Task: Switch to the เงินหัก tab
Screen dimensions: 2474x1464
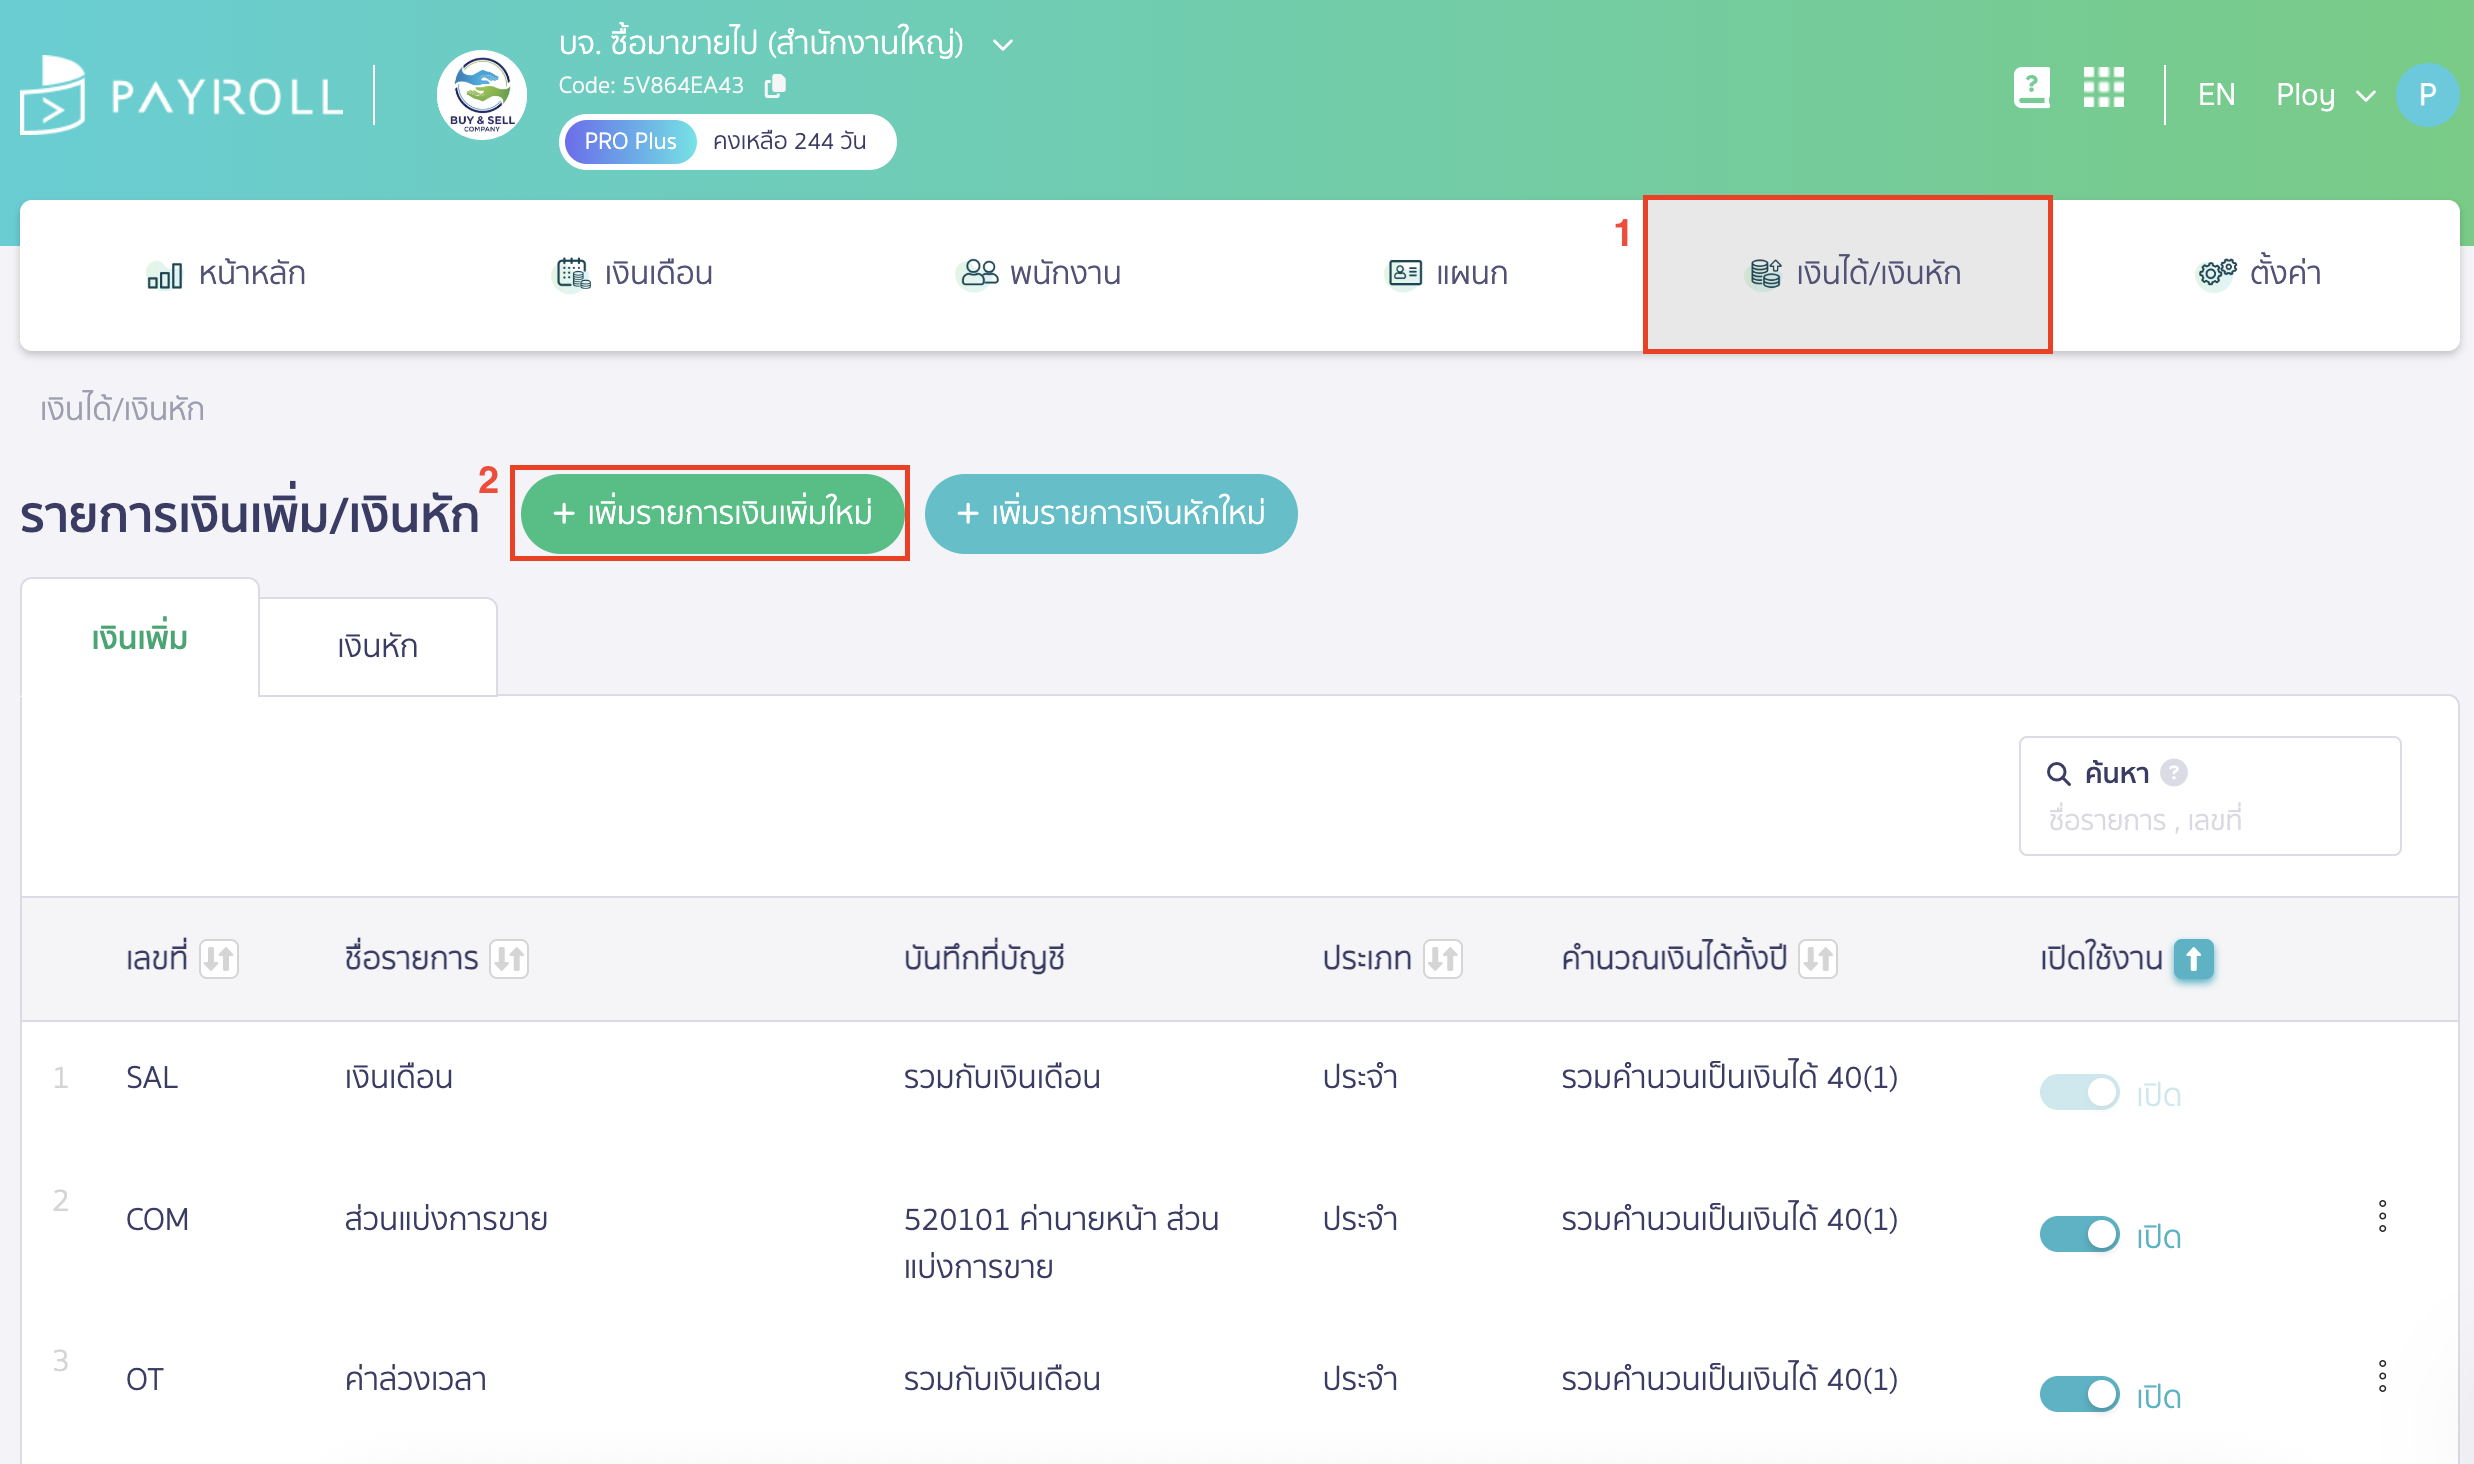Action: (x=377, y=646)
